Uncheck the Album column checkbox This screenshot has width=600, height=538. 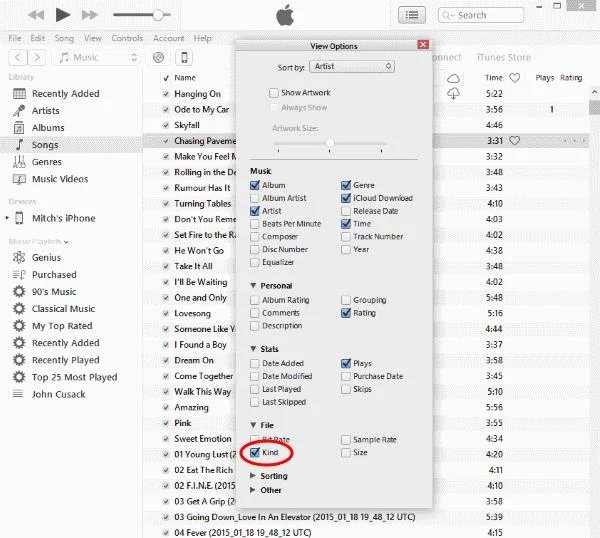tap(254, 186)
